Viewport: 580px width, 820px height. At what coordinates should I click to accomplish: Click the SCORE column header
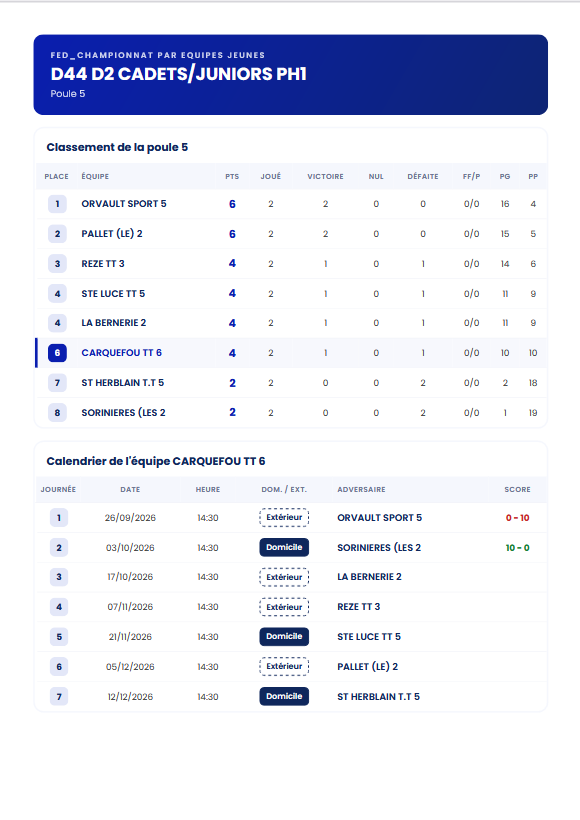coord(517,489)
